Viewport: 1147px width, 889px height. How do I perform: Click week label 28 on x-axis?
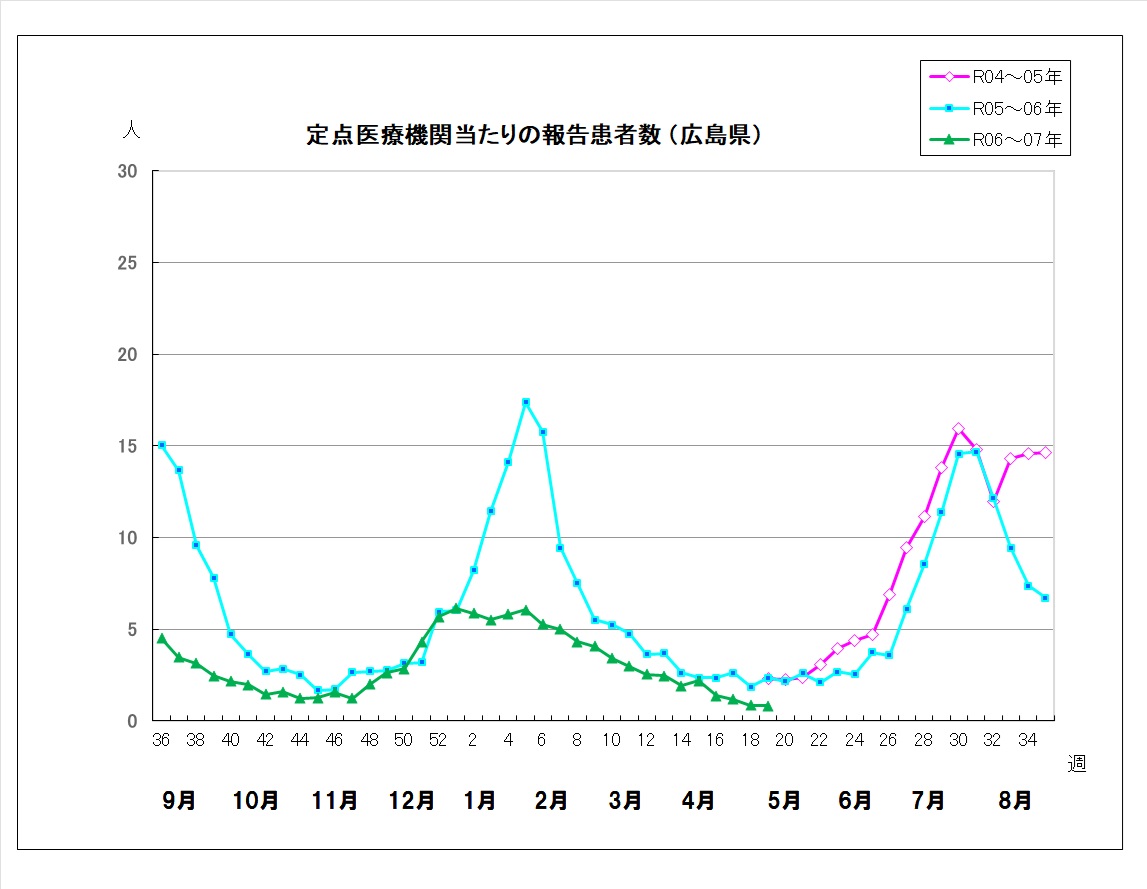pyautogui.click(x=923, y=740)
